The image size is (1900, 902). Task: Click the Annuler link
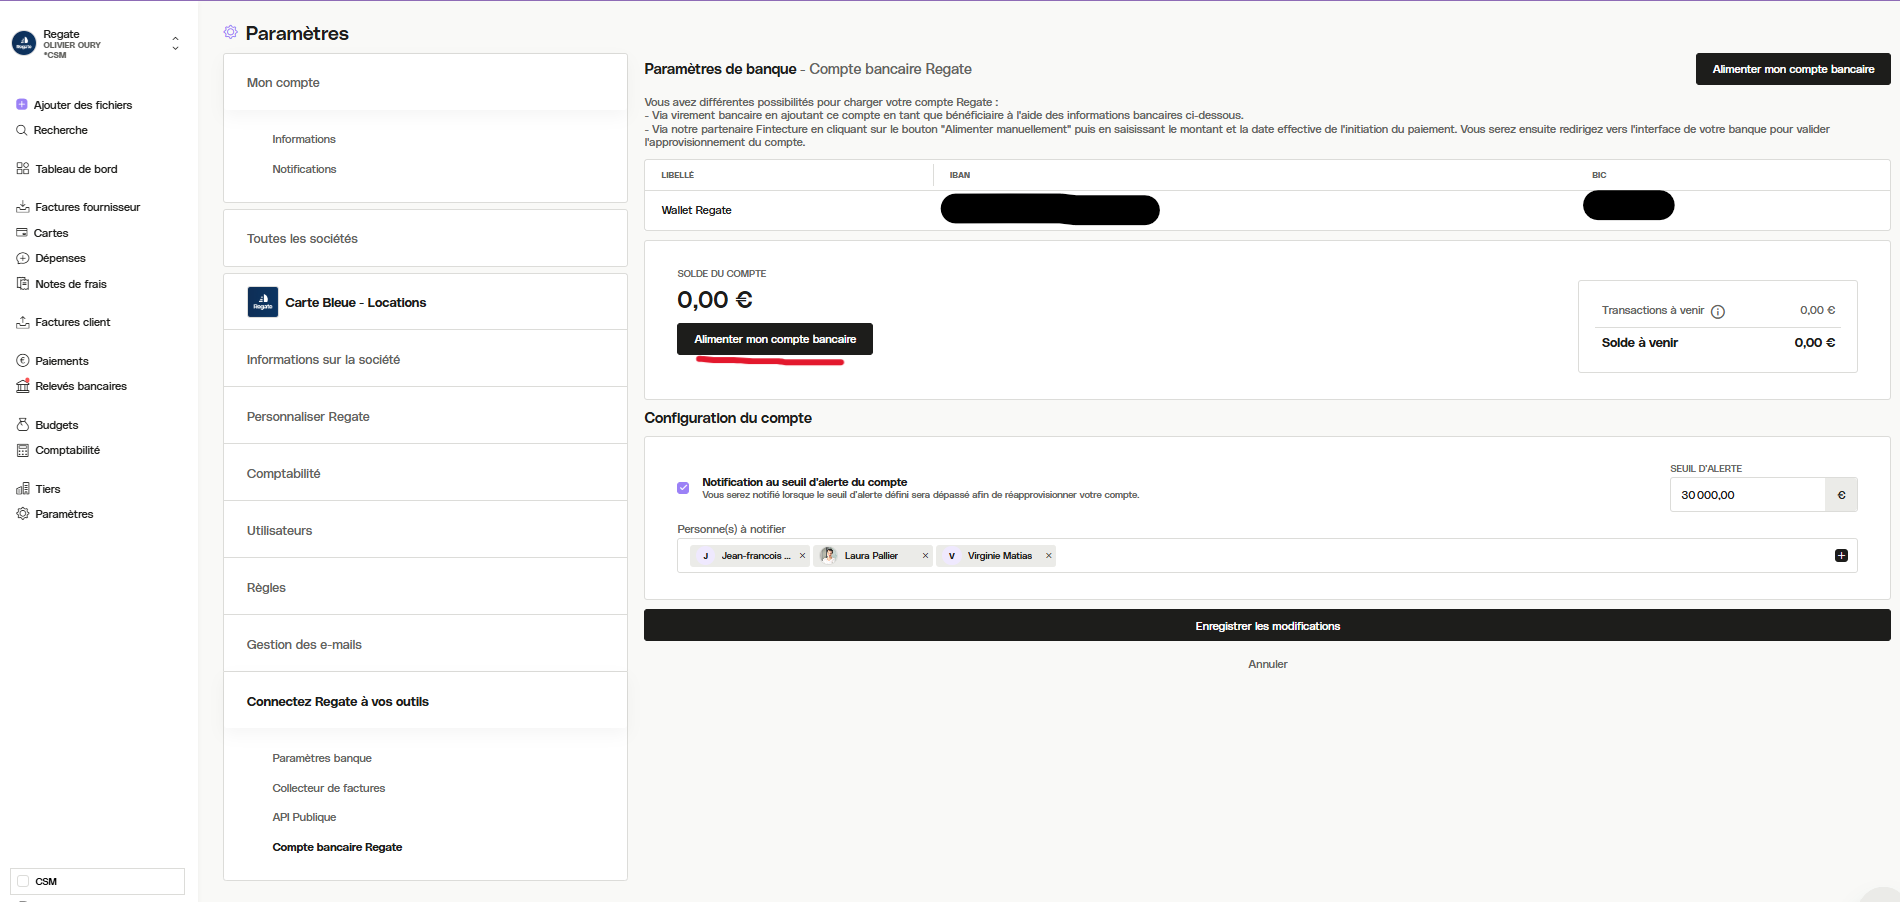1267,664
